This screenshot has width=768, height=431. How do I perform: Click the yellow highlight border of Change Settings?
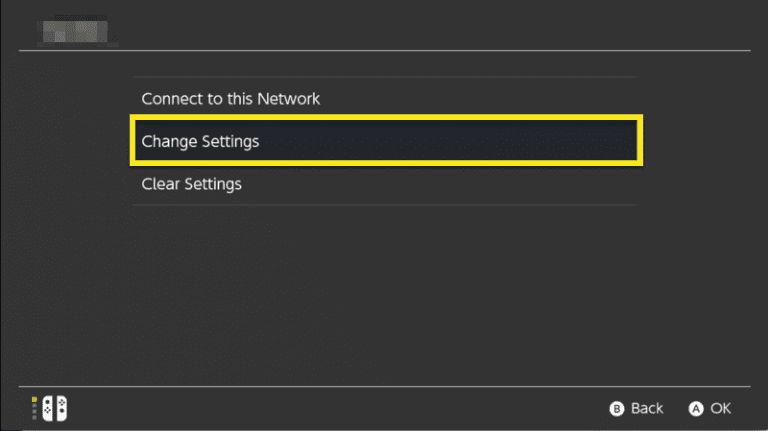coord(386,118)
